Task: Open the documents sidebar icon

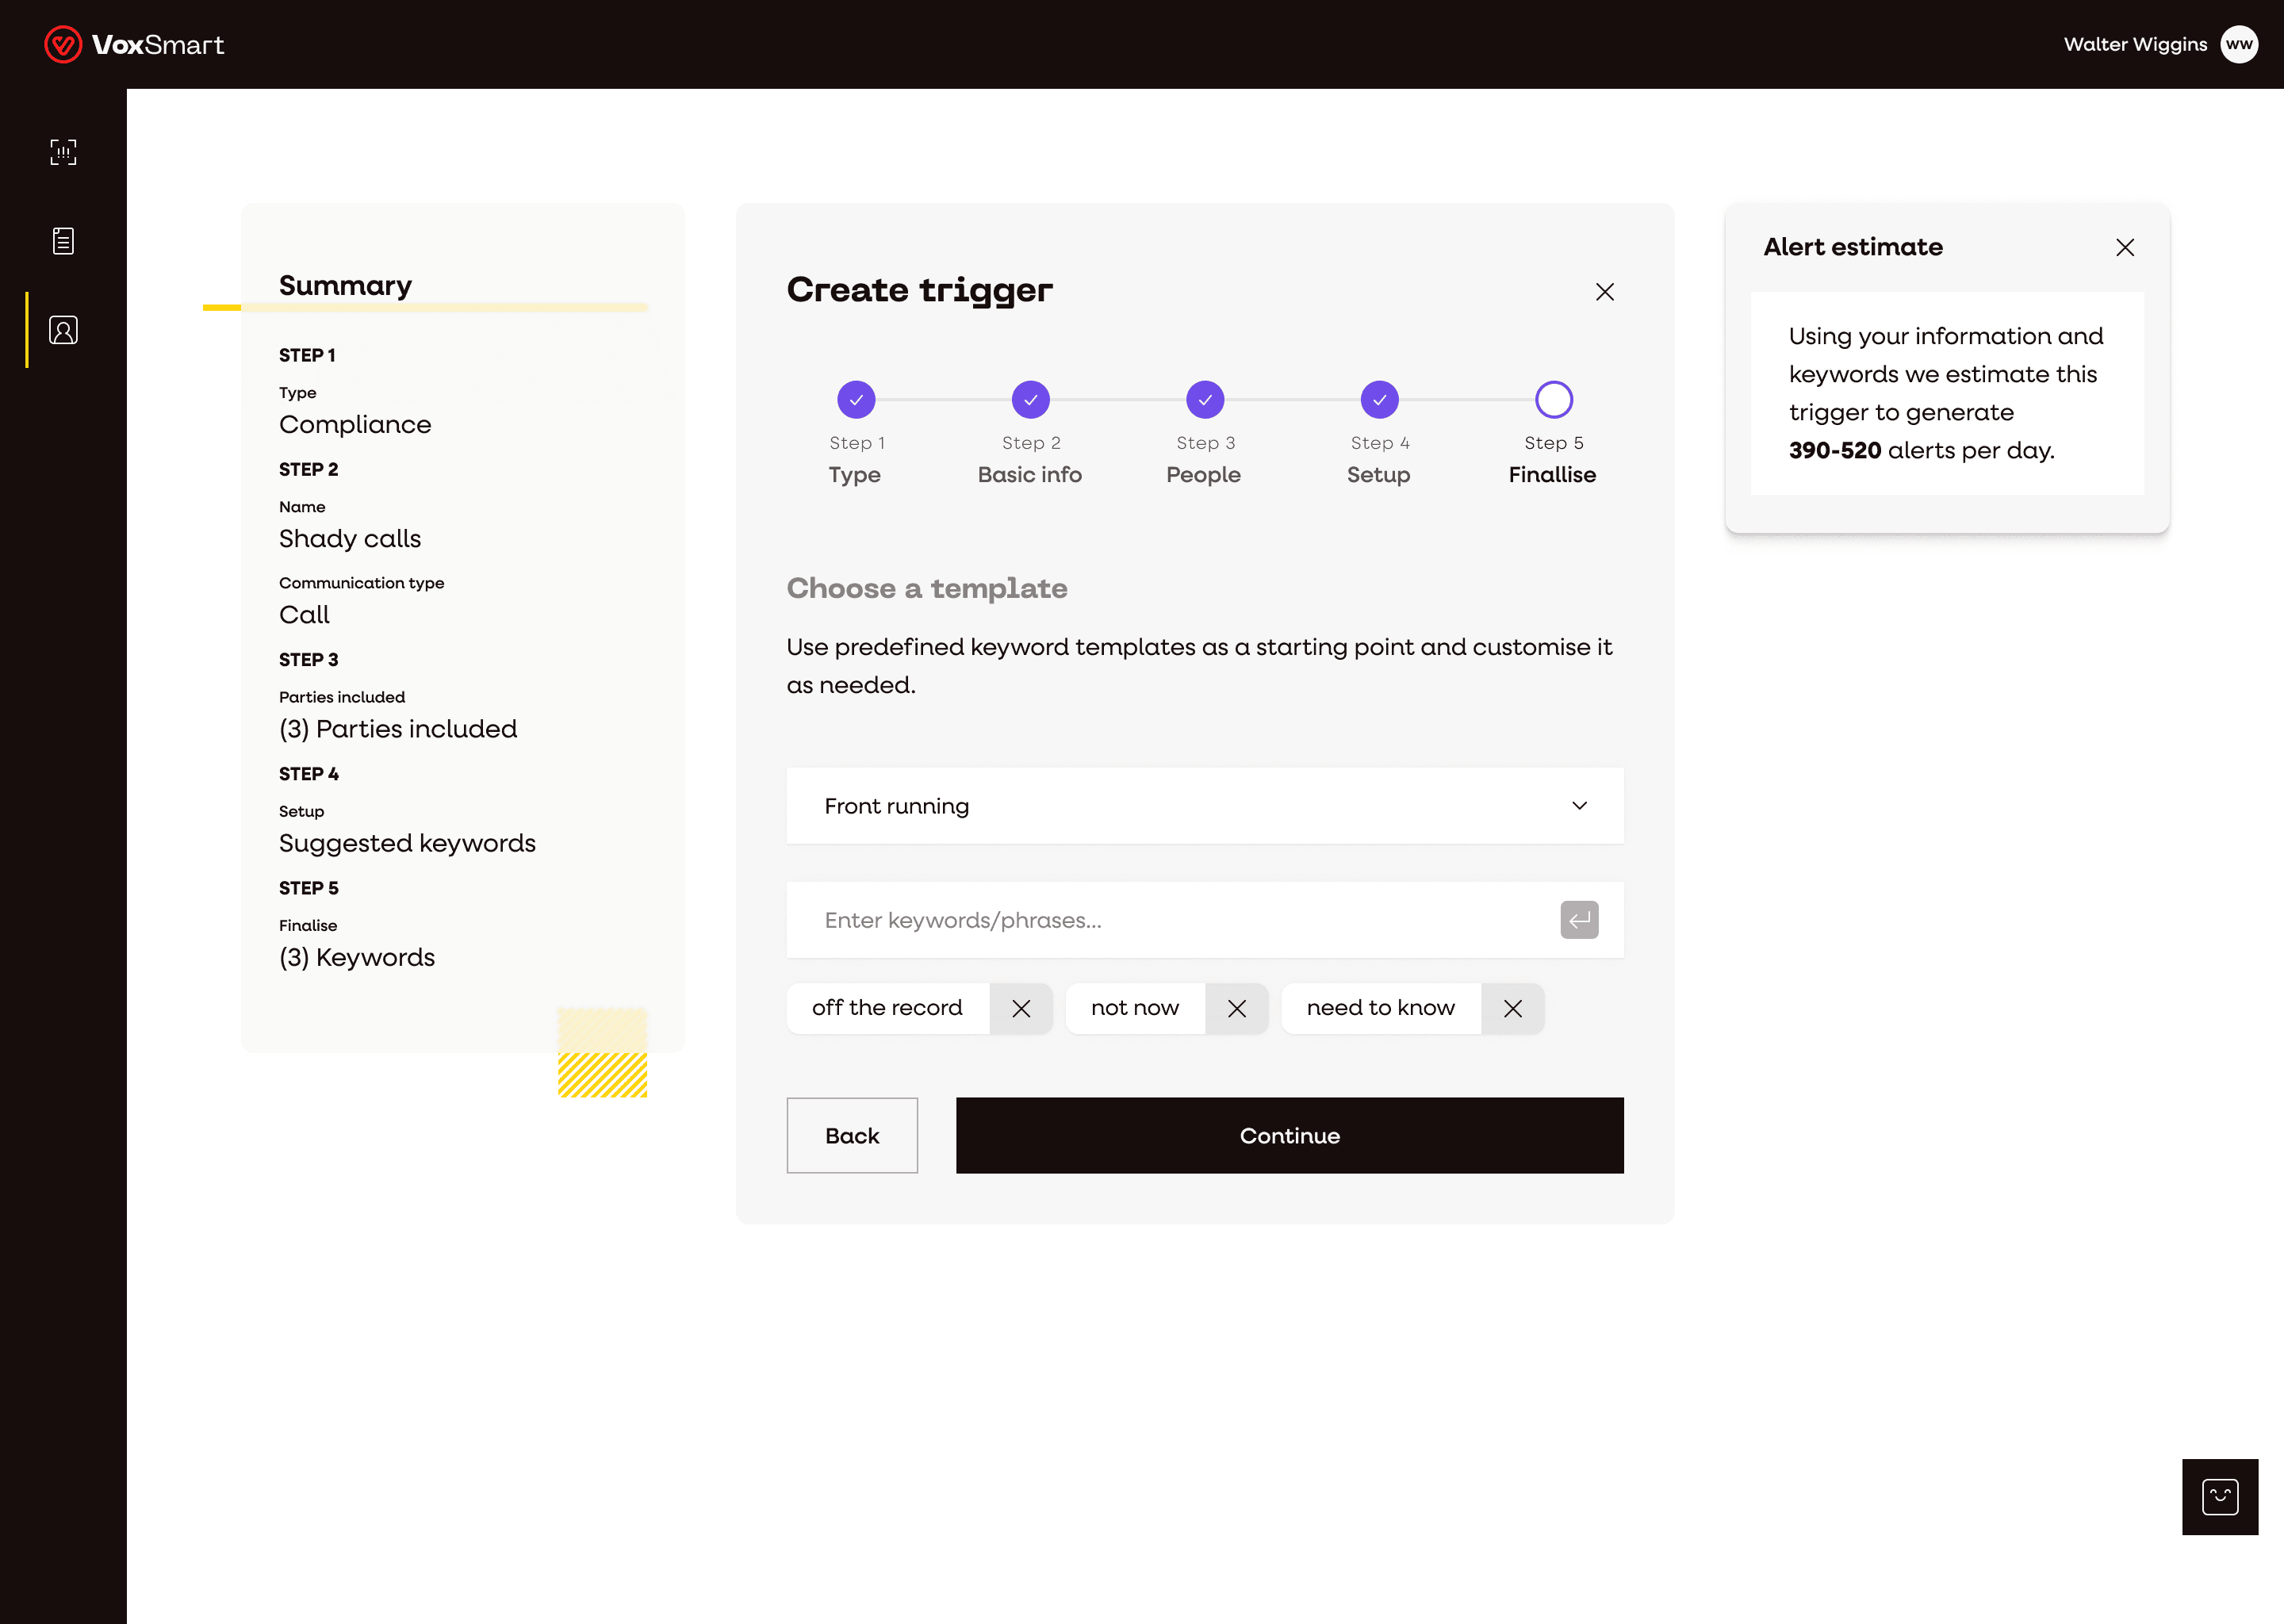Action: (63, 241)
